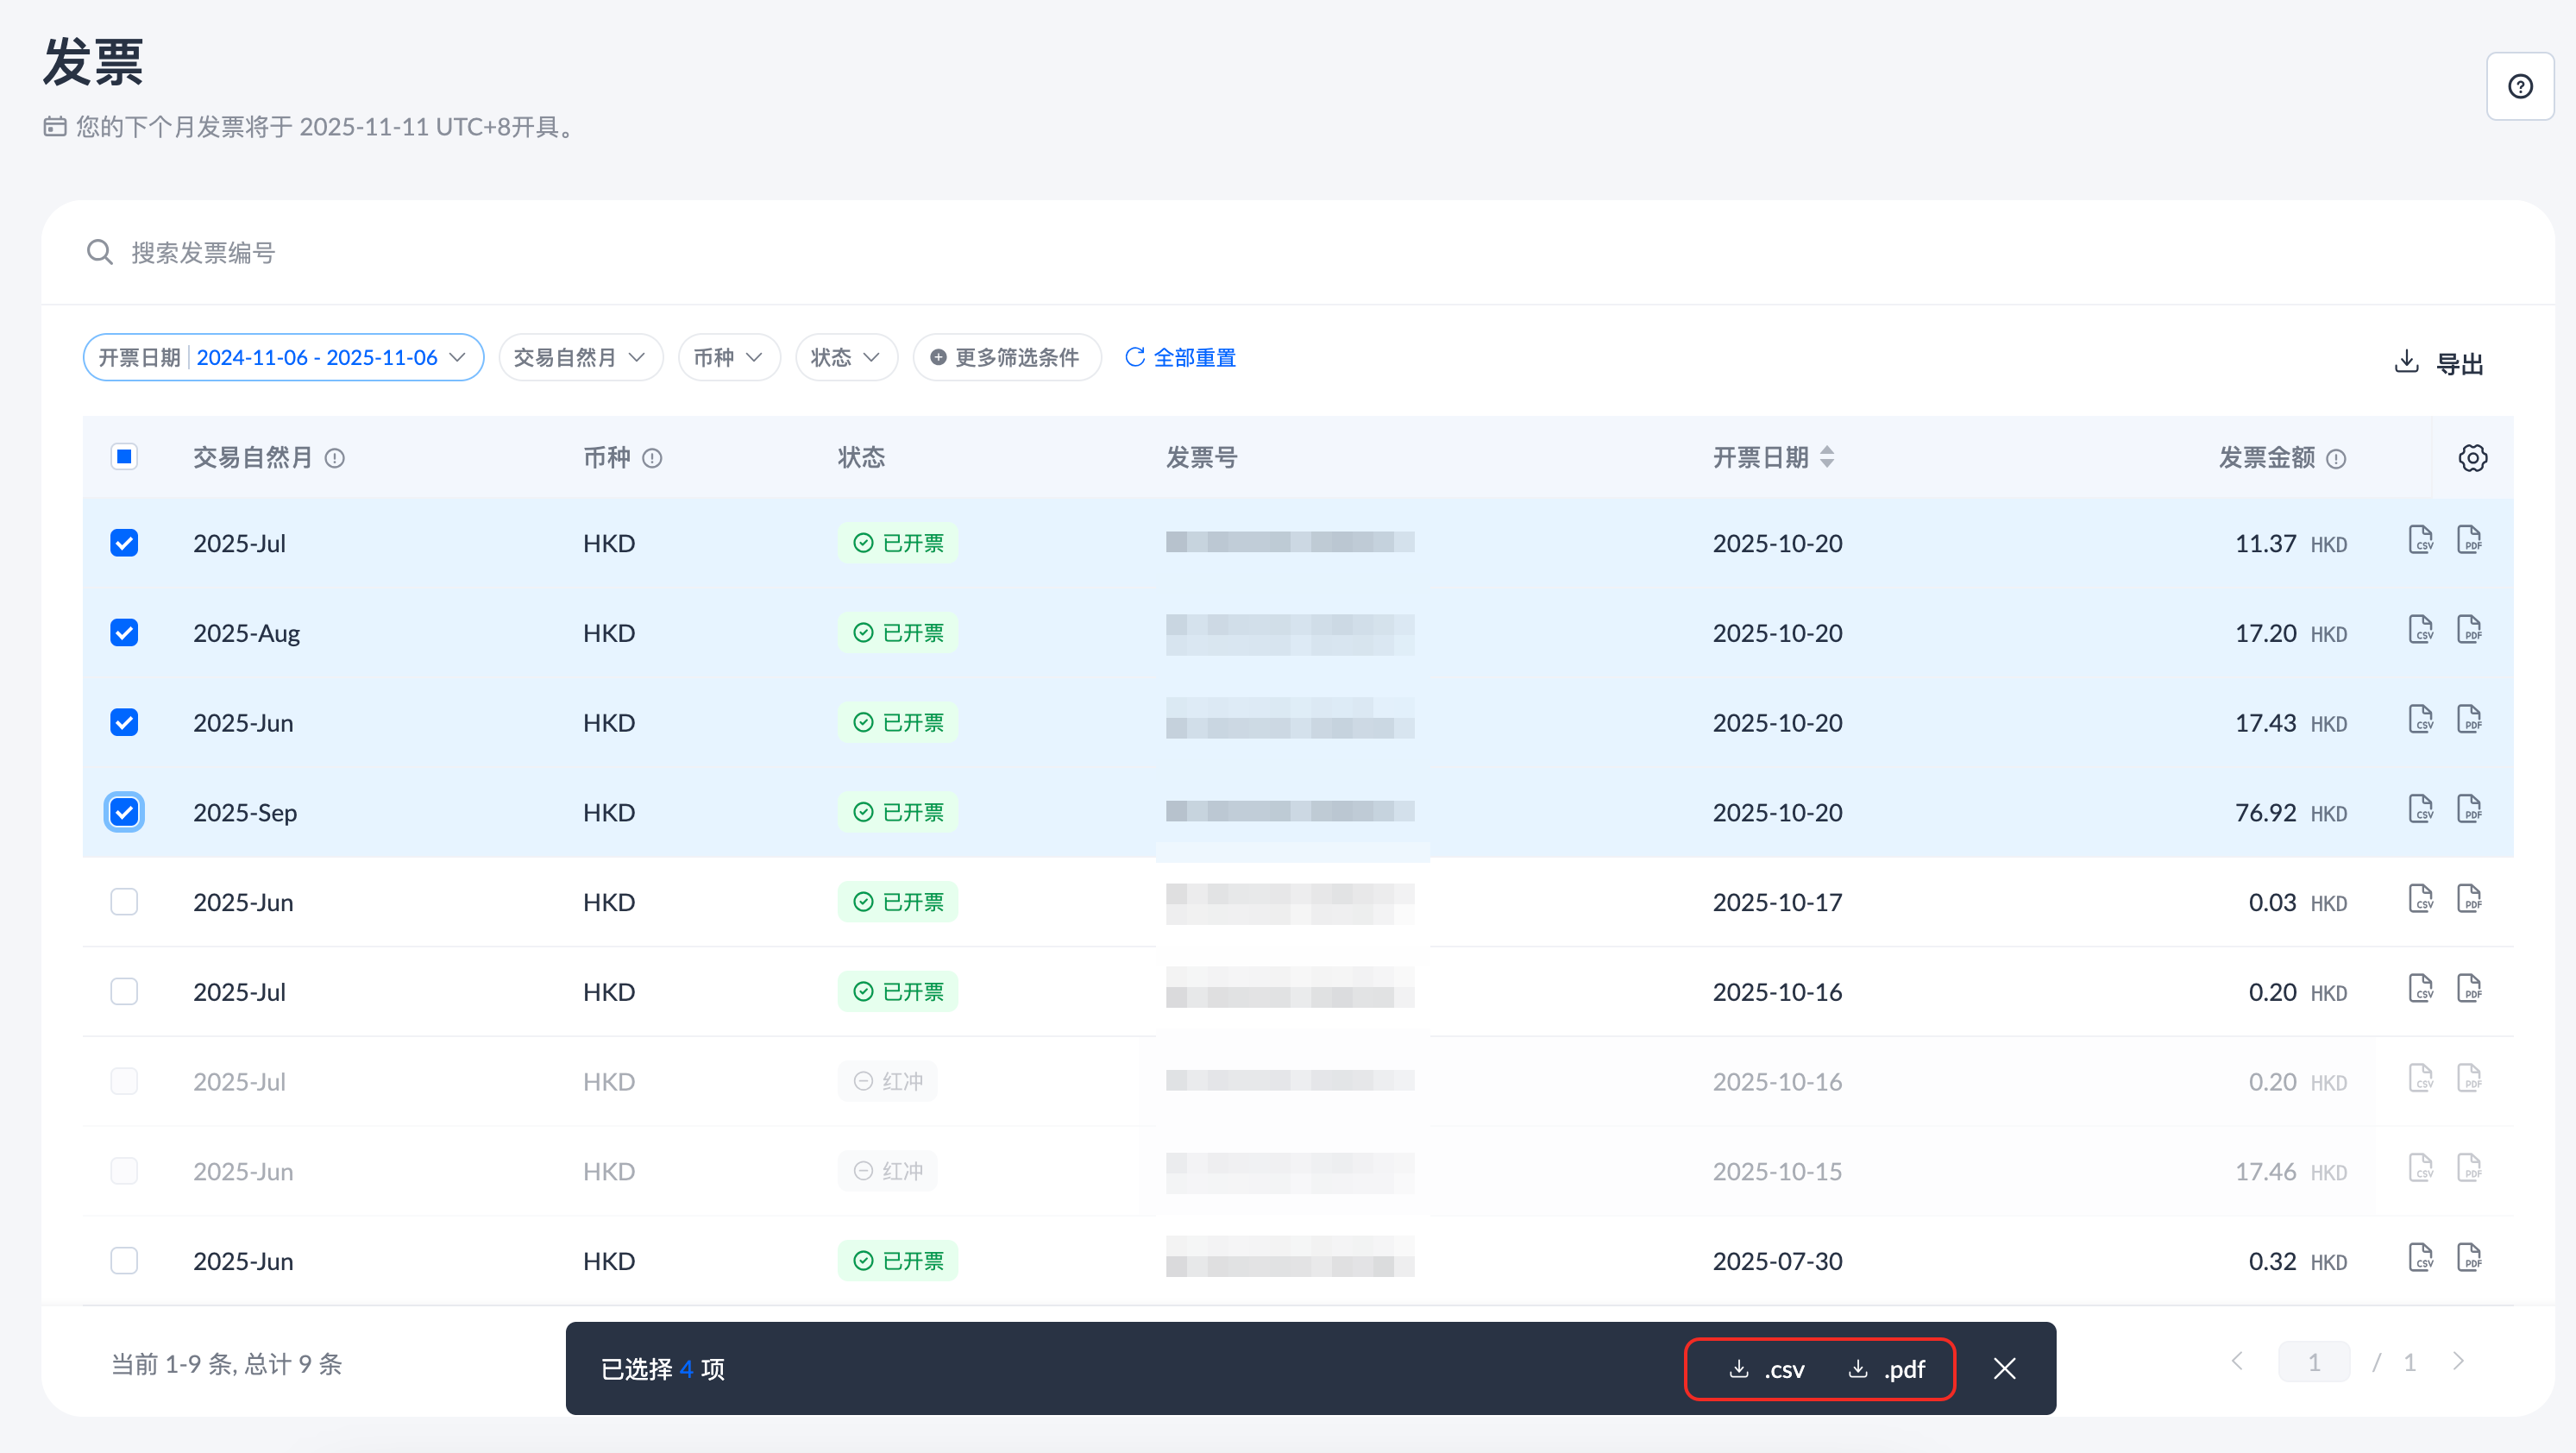Download CSV for 0.03 HKD invoice

tap(2420, 899)
